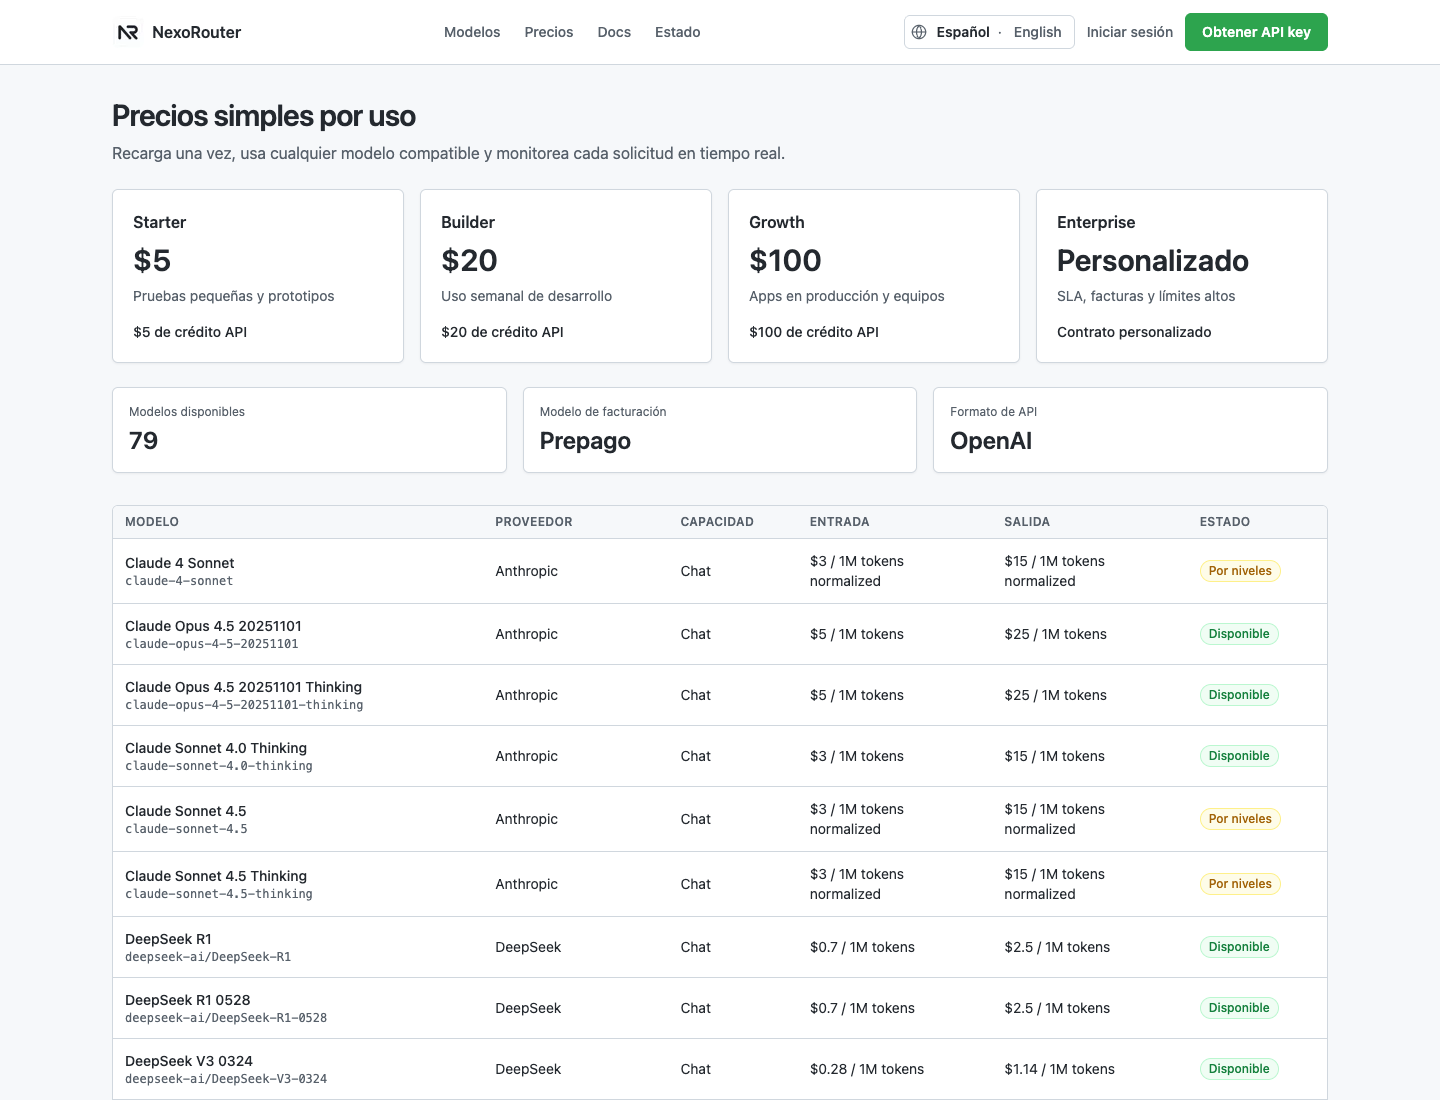Select the Enterprise Personalizado plan card
Screen dimensions: 1440x1100
click(1182, 276)
